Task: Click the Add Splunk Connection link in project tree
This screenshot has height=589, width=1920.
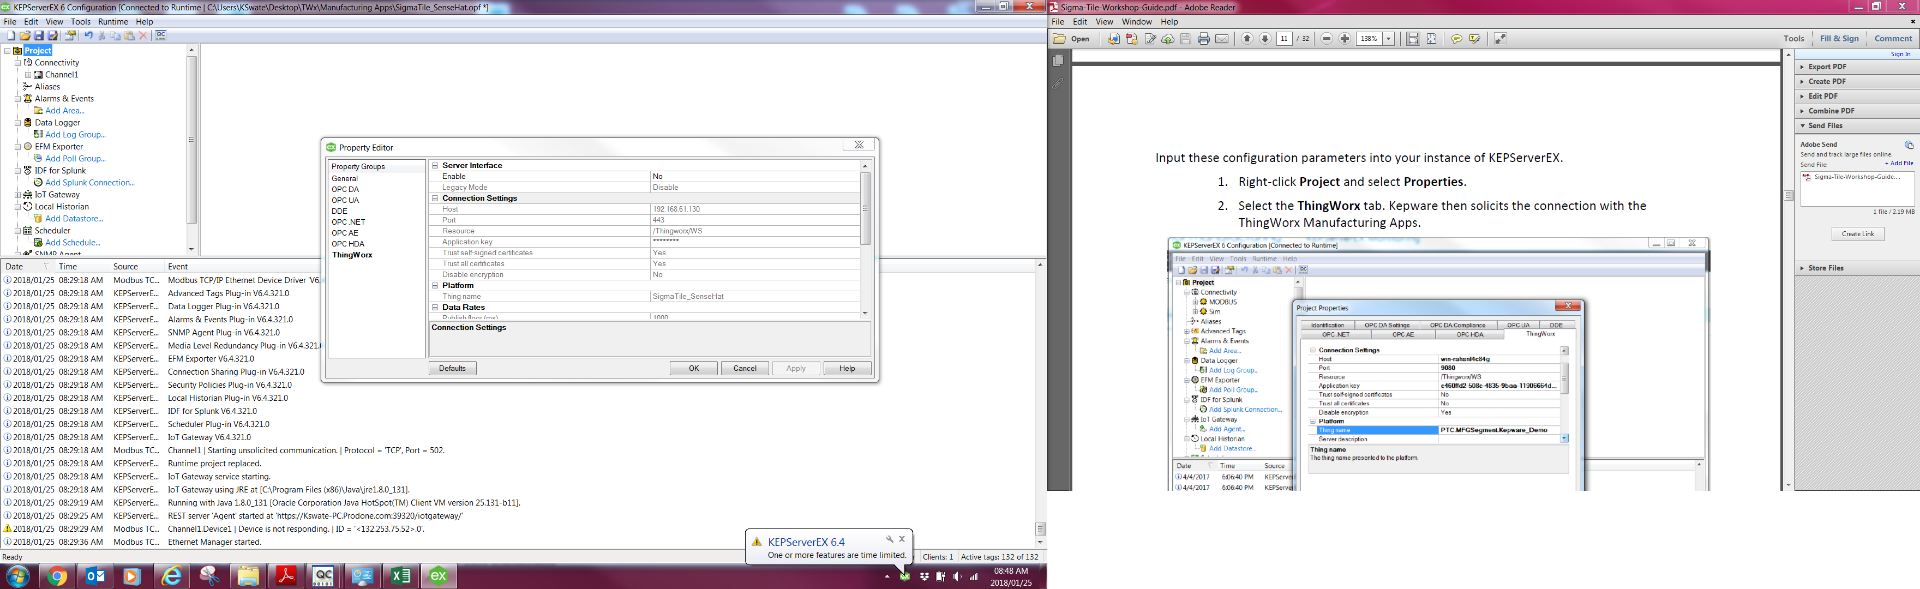Action: click(x=89, y=183)
